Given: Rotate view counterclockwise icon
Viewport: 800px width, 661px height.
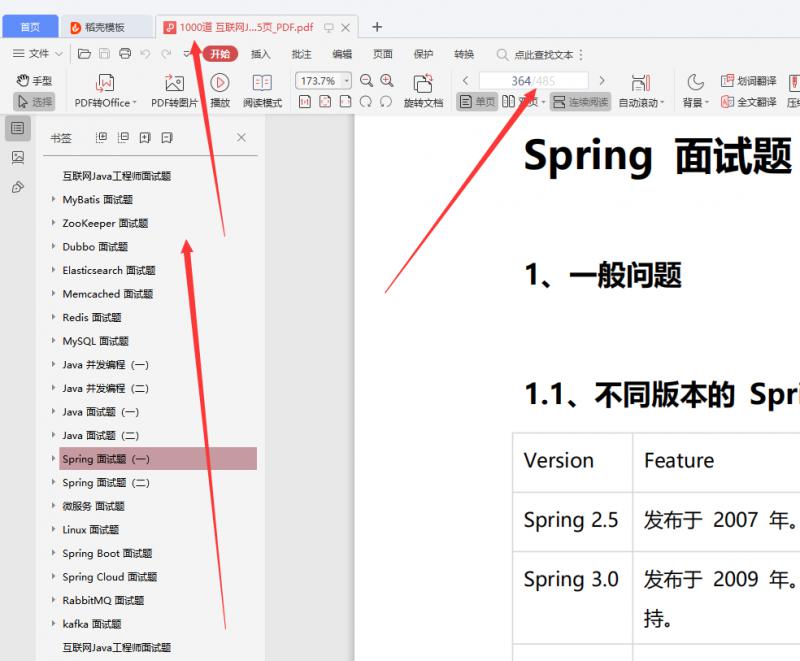Looking at the screenshot, I should tap(386, 101).
